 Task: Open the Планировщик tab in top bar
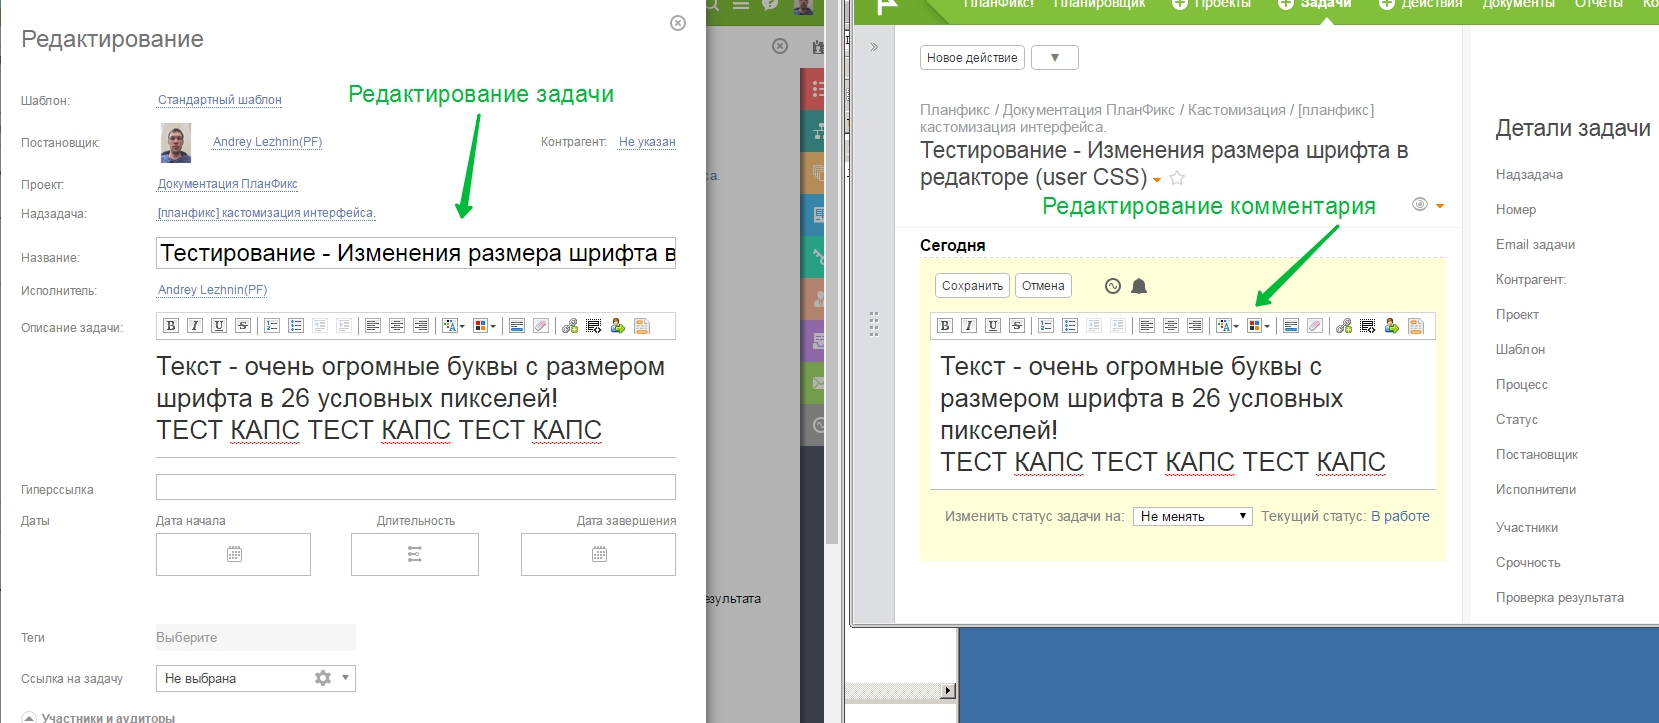point(1099,4)
